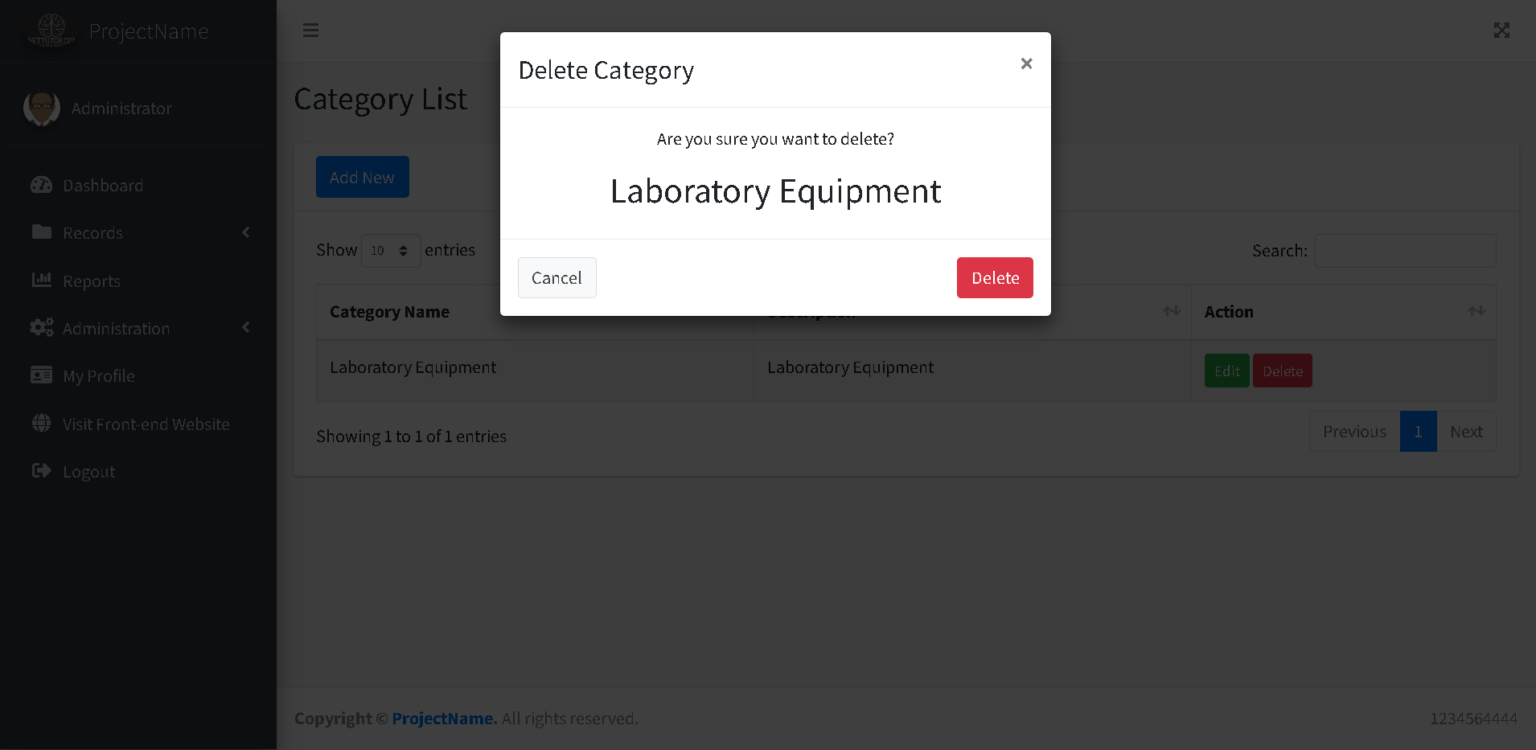Click the Reports chart icon
1536x750 pixels.
41,280
